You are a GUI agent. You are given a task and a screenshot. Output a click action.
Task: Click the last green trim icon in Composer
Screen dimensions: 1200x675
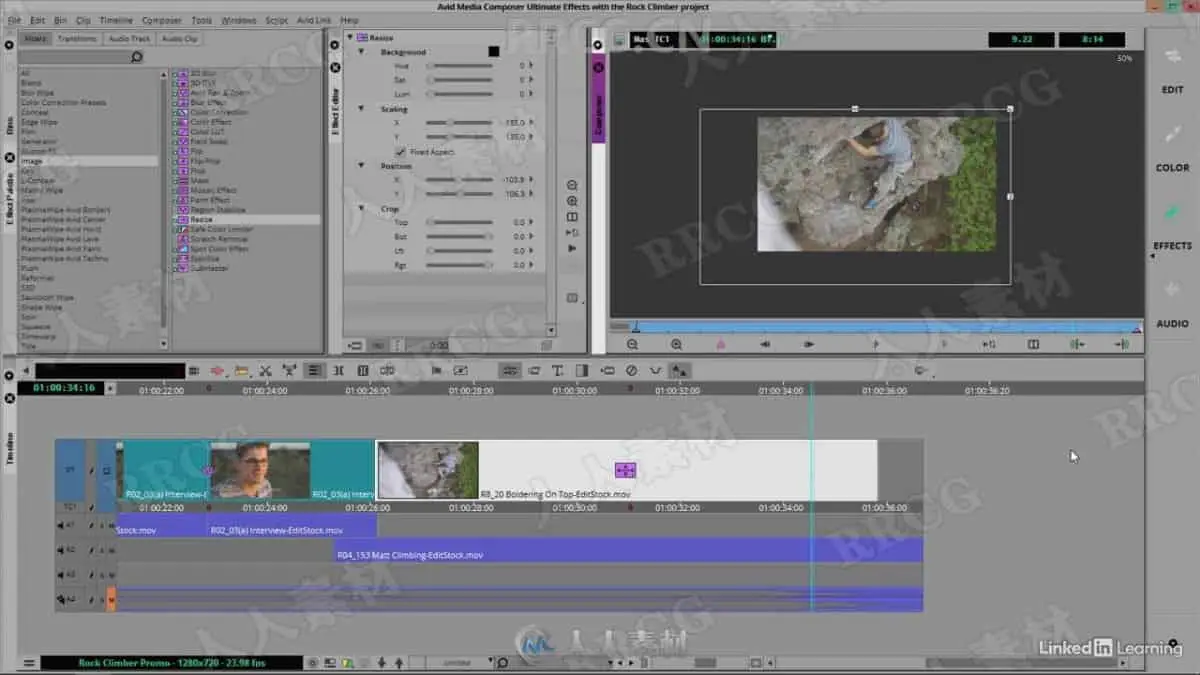(1122, 344)
